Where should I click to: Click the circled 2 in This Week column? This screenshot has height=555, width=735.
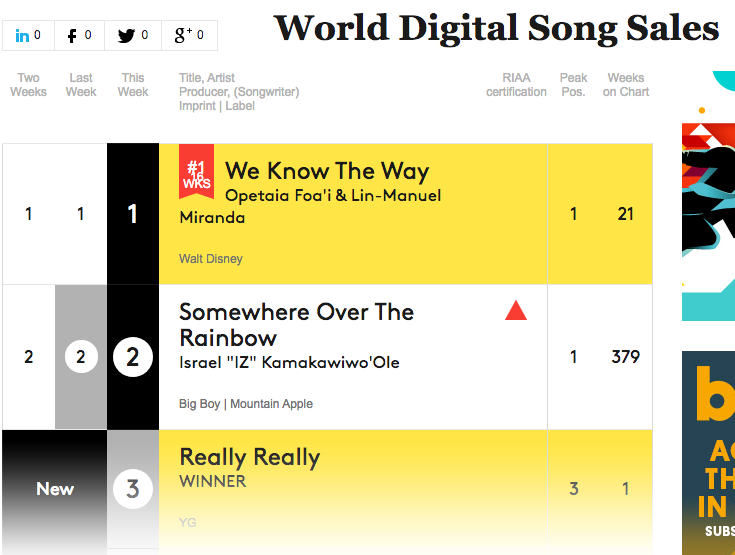133,357
